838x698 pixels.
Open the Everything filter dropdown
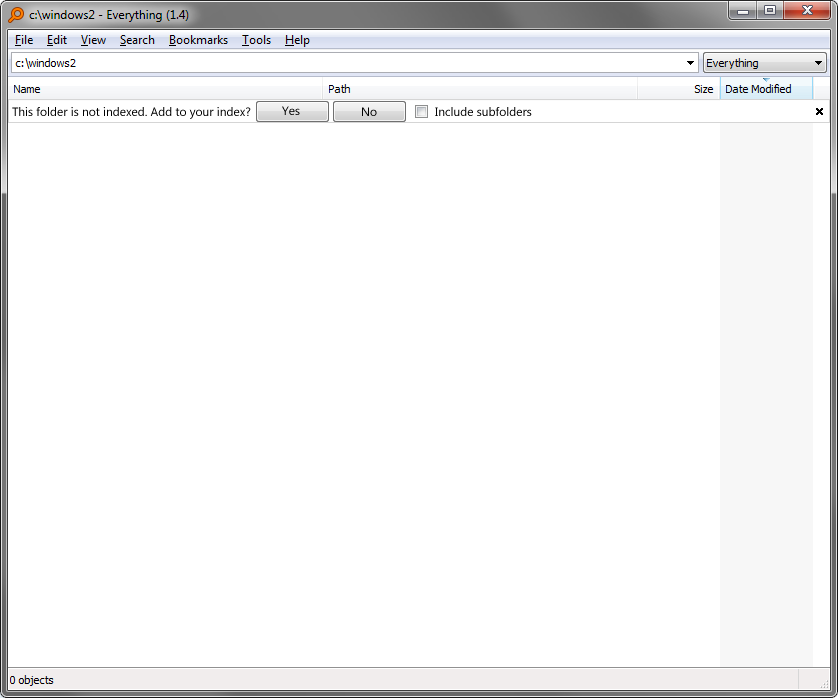765,63
